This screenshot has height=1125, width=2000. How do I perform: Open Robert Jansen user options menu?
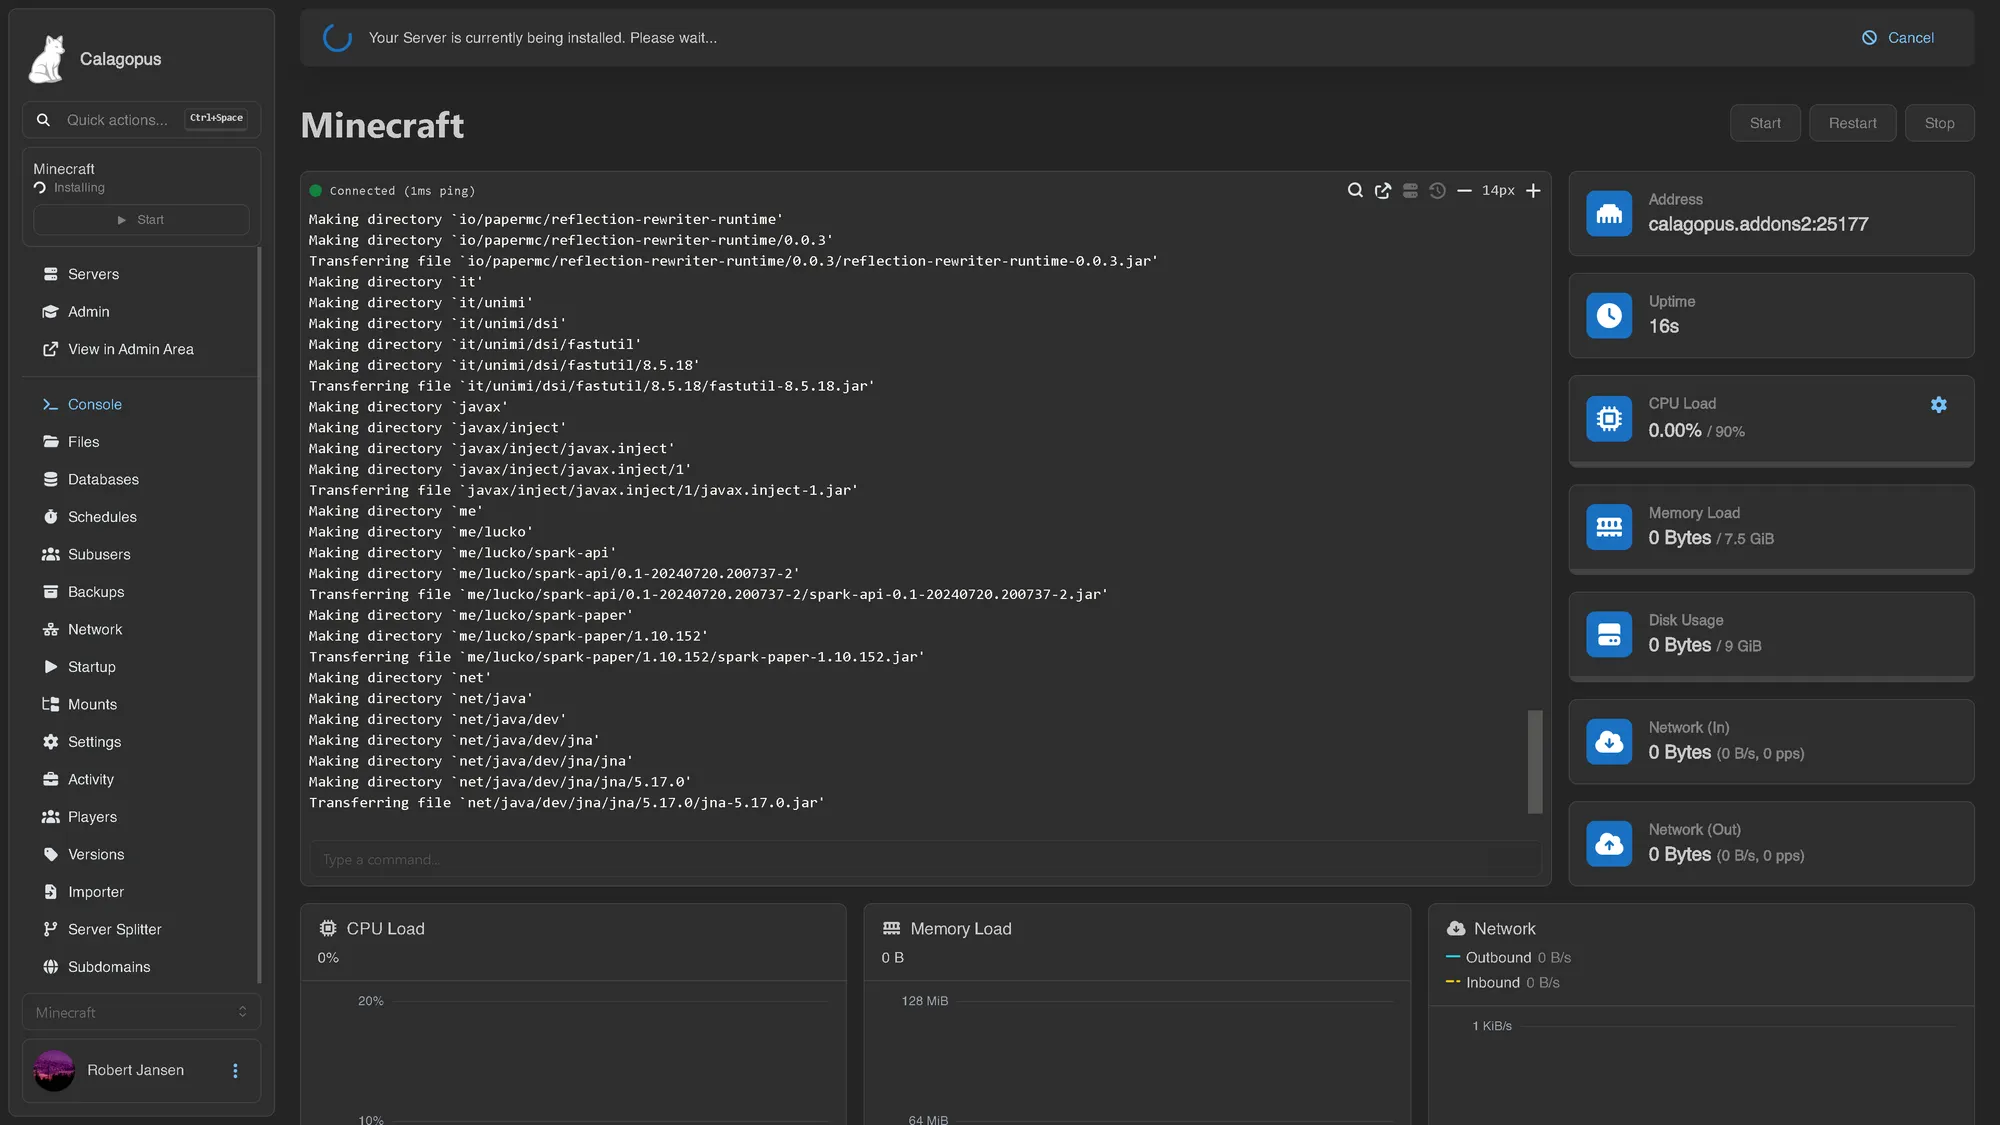pyautogui.click(x=235, y=1071)
